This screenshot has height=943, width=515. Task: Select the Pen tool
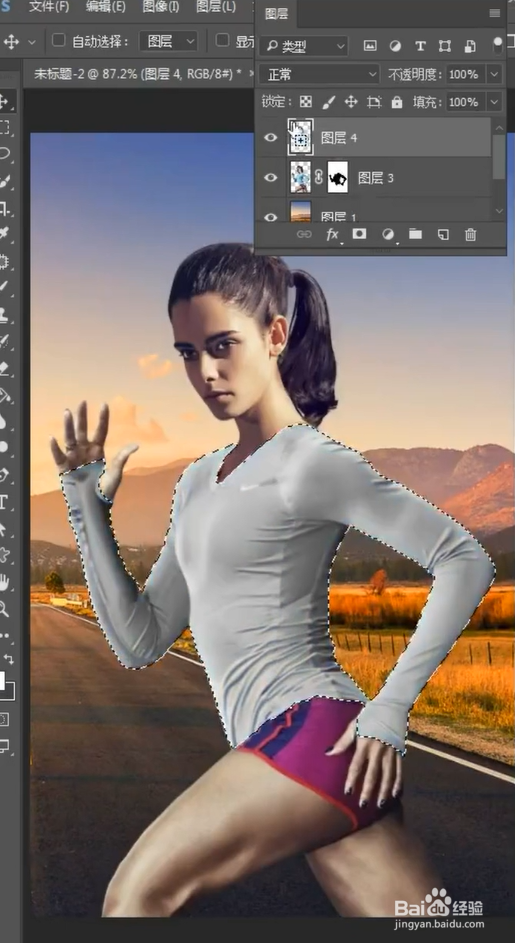(x=4, y=475)
